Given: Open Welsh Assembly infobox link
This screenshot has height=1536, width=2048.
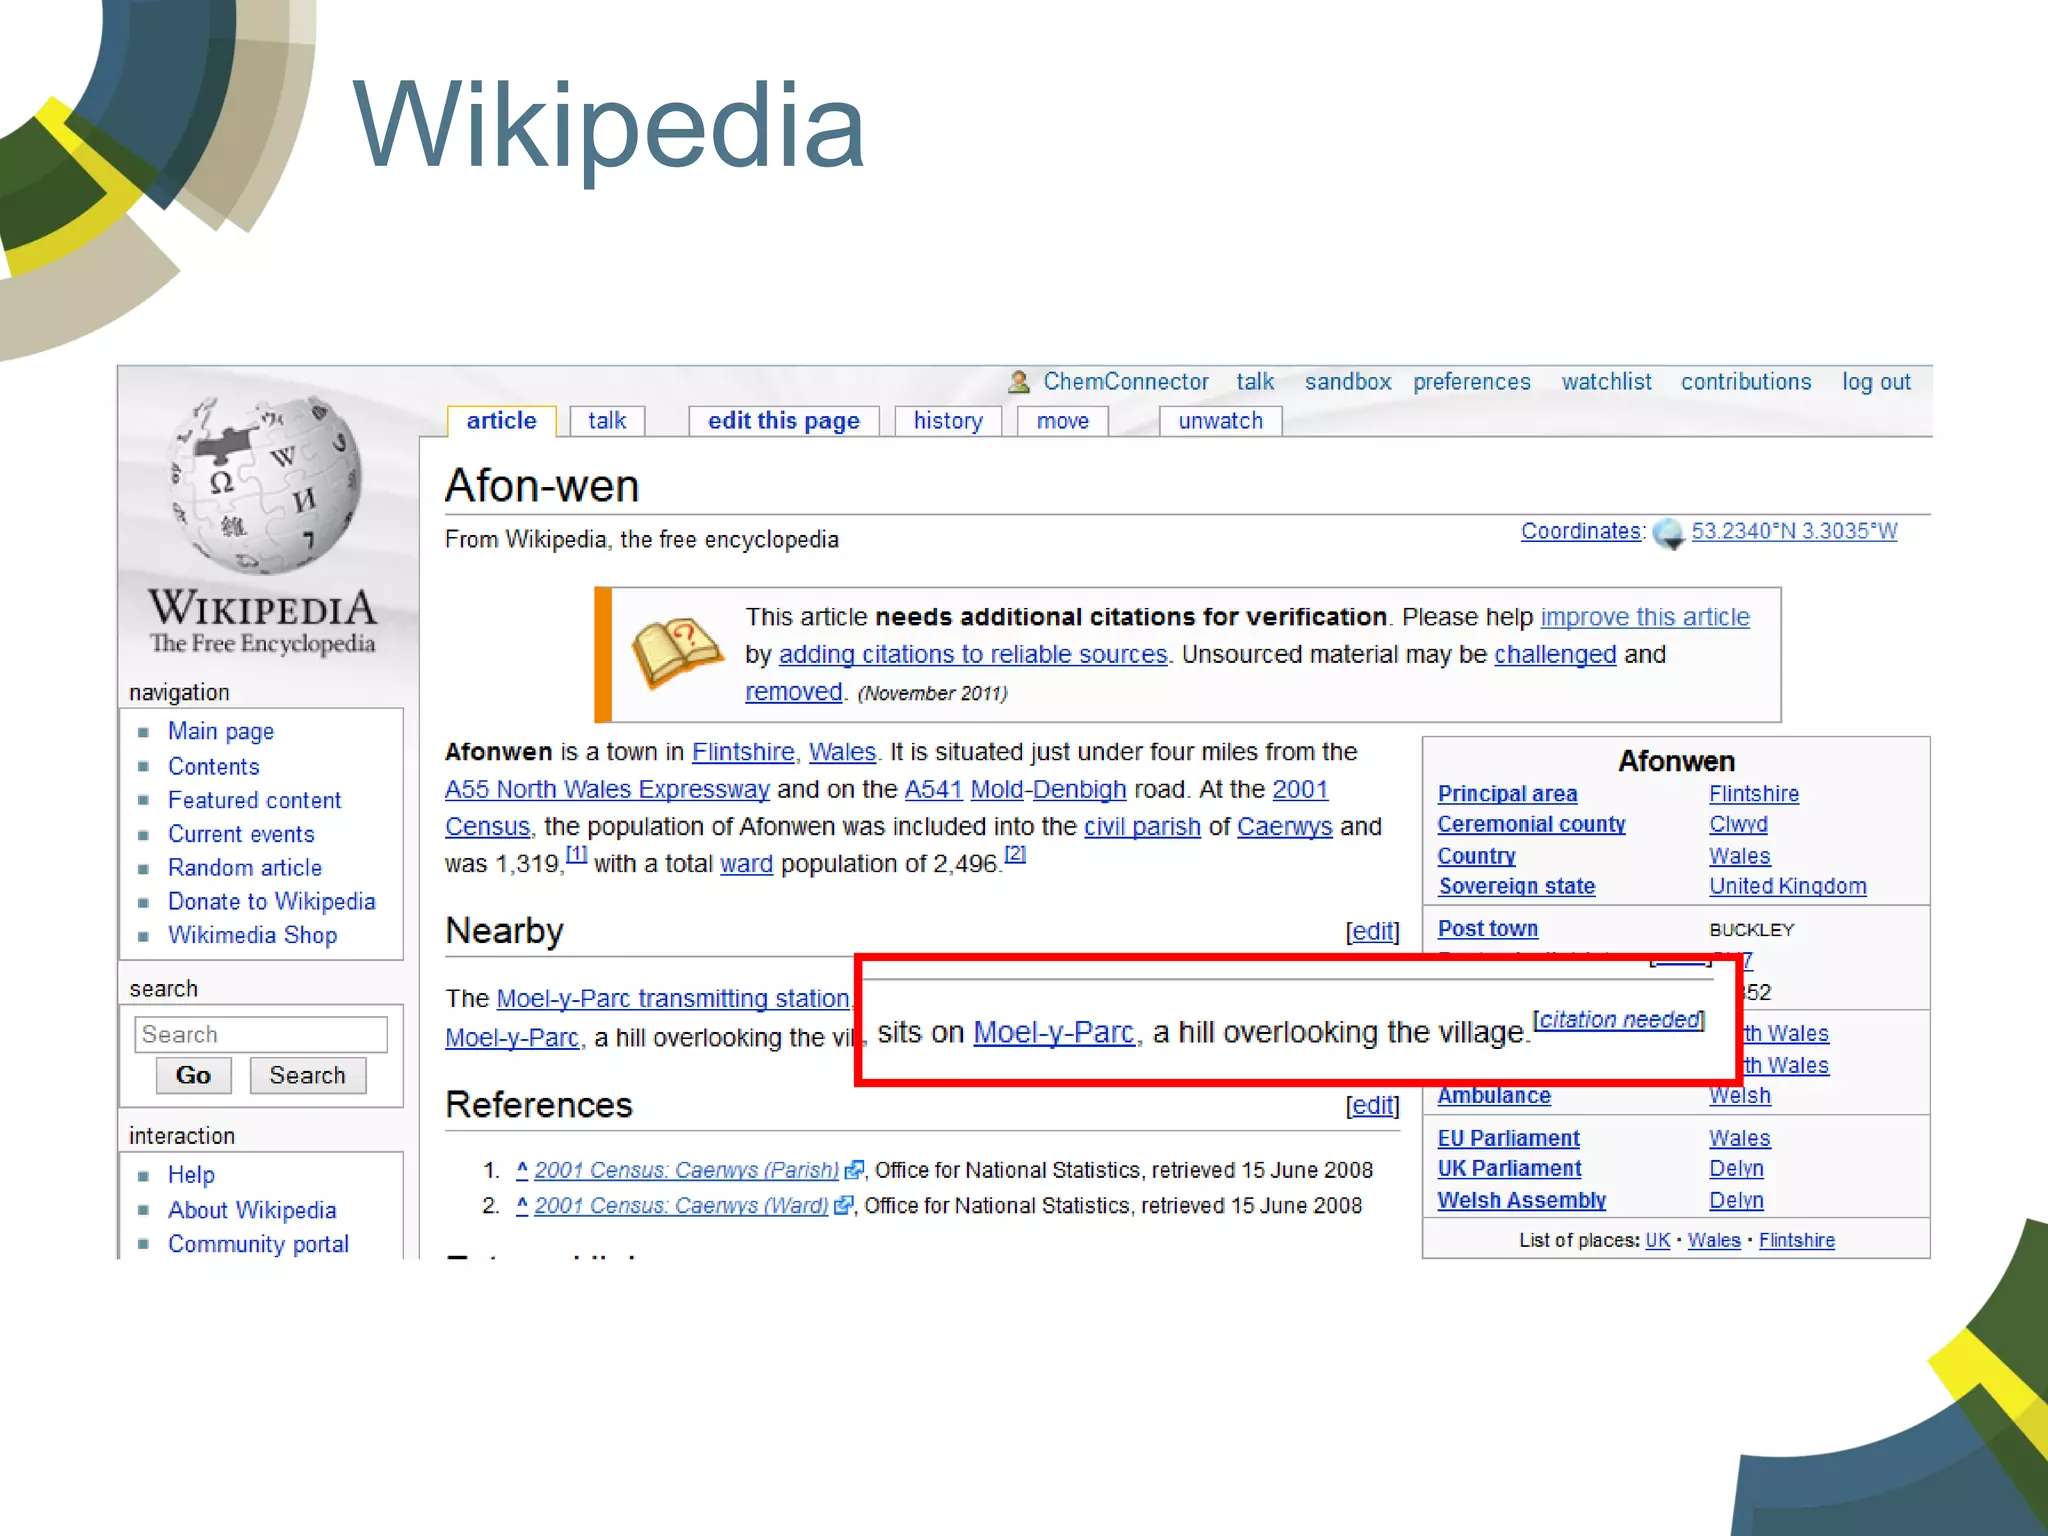Looking at the screenshot, I should [1521, 1200].
